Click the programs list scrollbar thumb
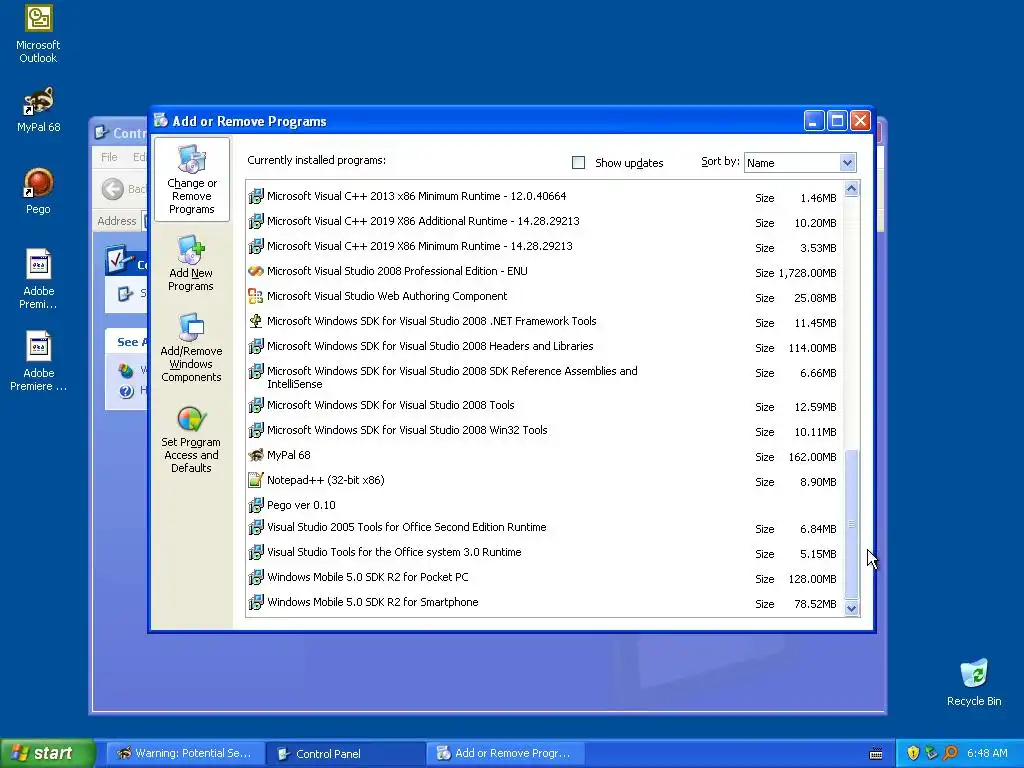The image size is (1024, 768). pos(851,524)
